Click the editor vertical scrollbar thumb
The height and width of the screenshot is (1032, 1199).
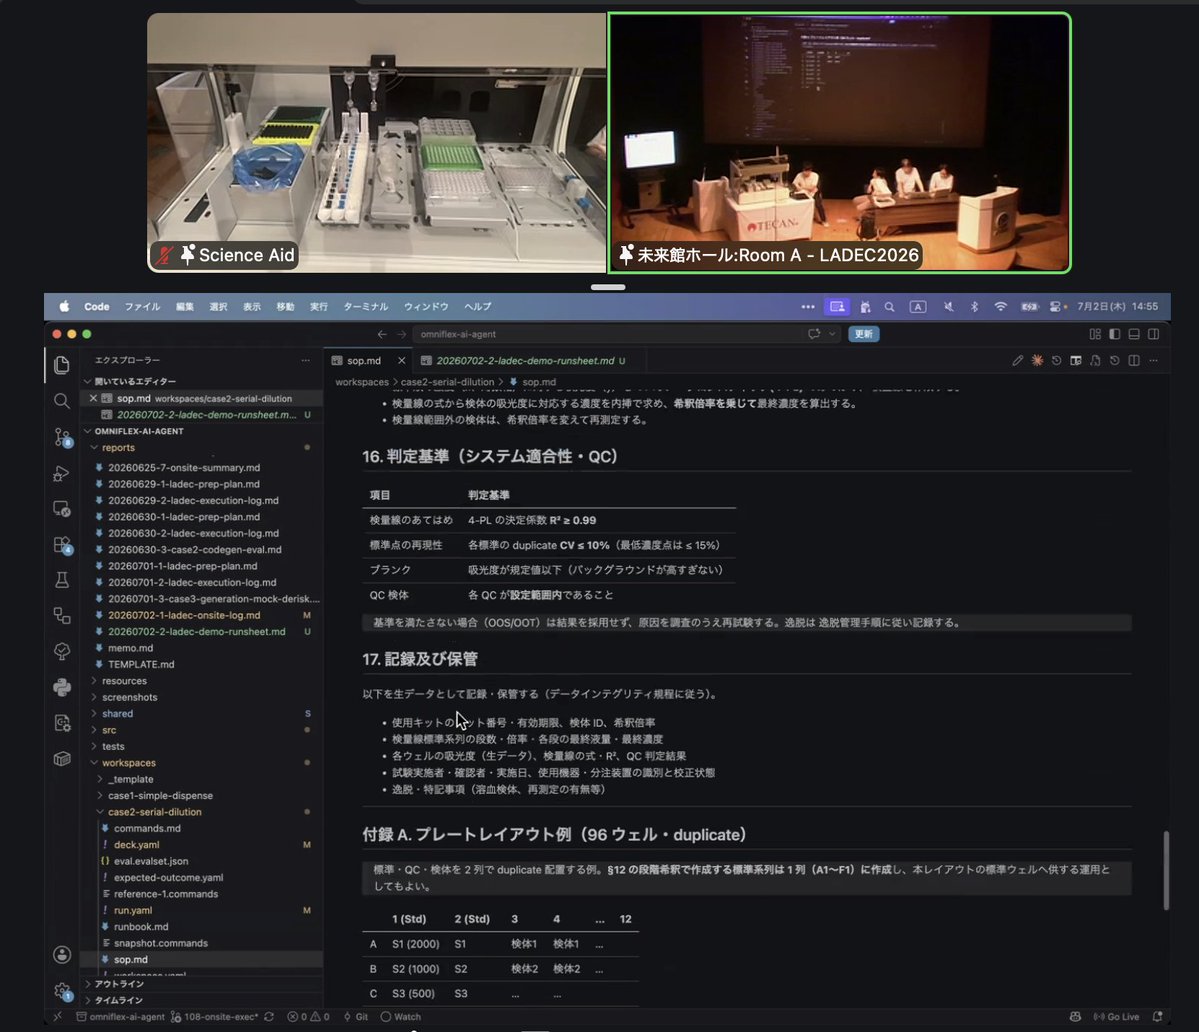coord(1166,871)
